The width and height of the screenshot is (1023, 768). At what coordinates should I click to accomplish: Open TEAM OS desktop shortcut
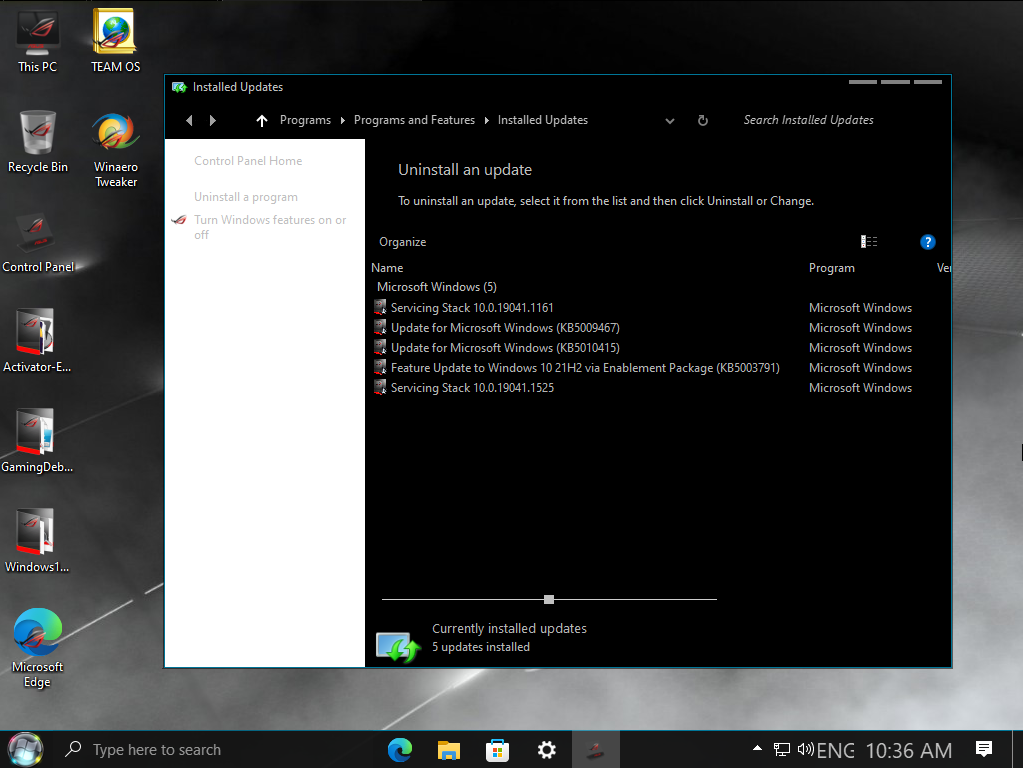tap(115, 40)
